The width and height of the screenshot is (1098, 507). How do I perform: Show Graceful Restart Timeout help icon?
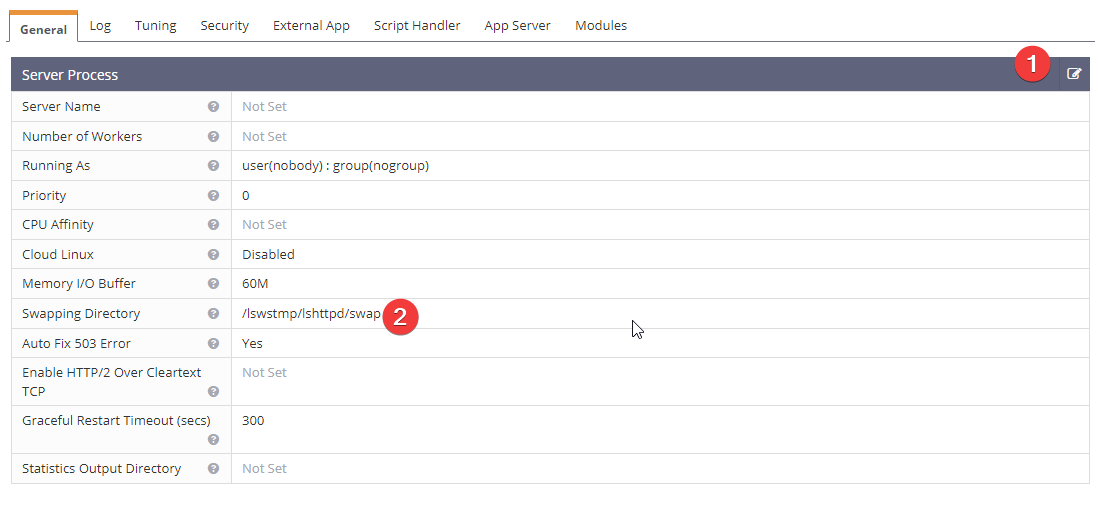[x=214, y=440]
